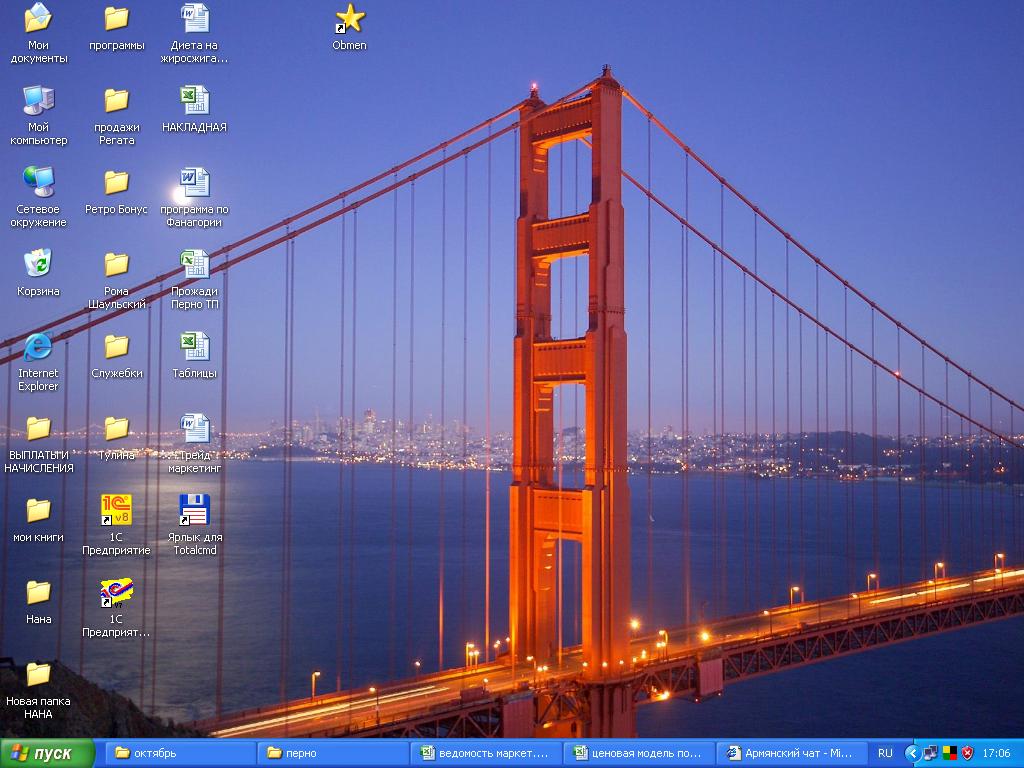
Task: Switch to the перно taskbar window
Action: pos(332,753)
